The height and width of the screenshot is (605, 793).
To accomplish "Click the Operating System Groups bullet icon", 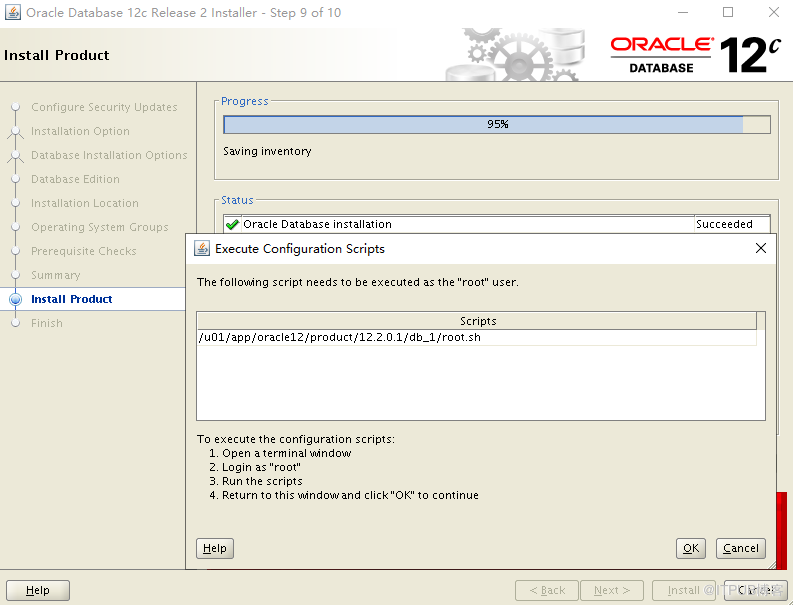I will (16, 227).
